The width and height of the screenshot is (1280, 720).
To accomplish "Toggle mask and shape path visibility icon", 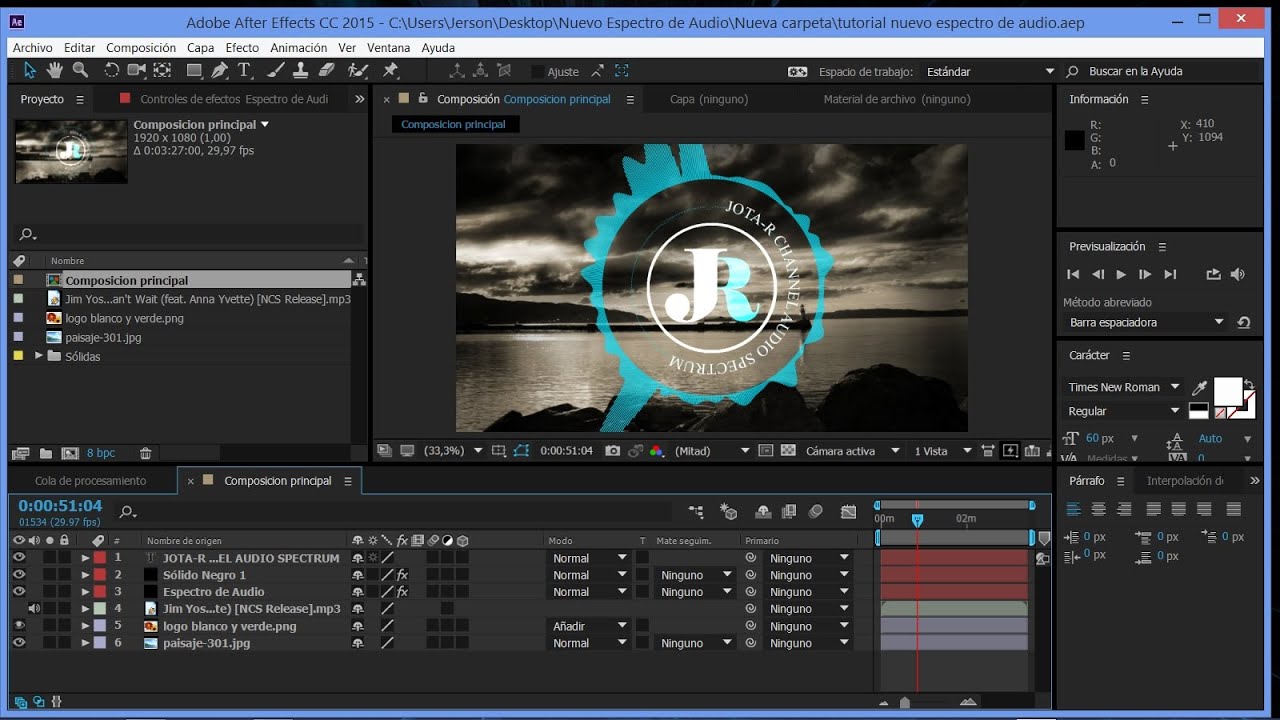I will pyautogui.click(x=521, y=451).
